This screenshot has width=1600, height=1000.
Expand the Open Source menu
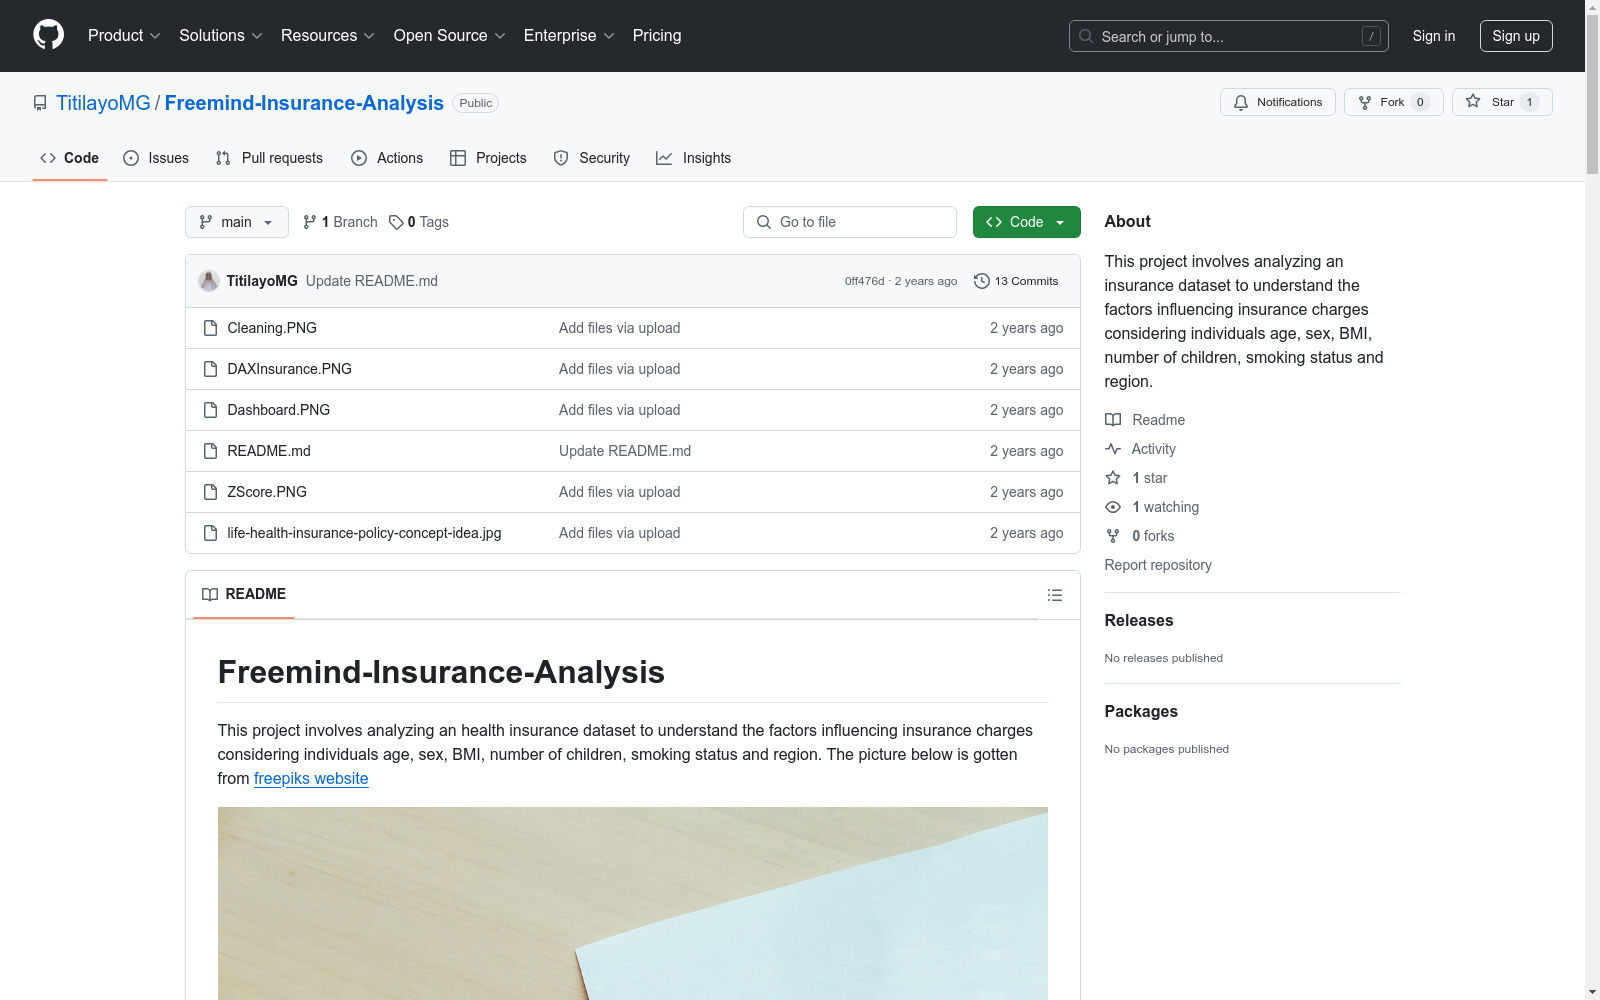449,35
